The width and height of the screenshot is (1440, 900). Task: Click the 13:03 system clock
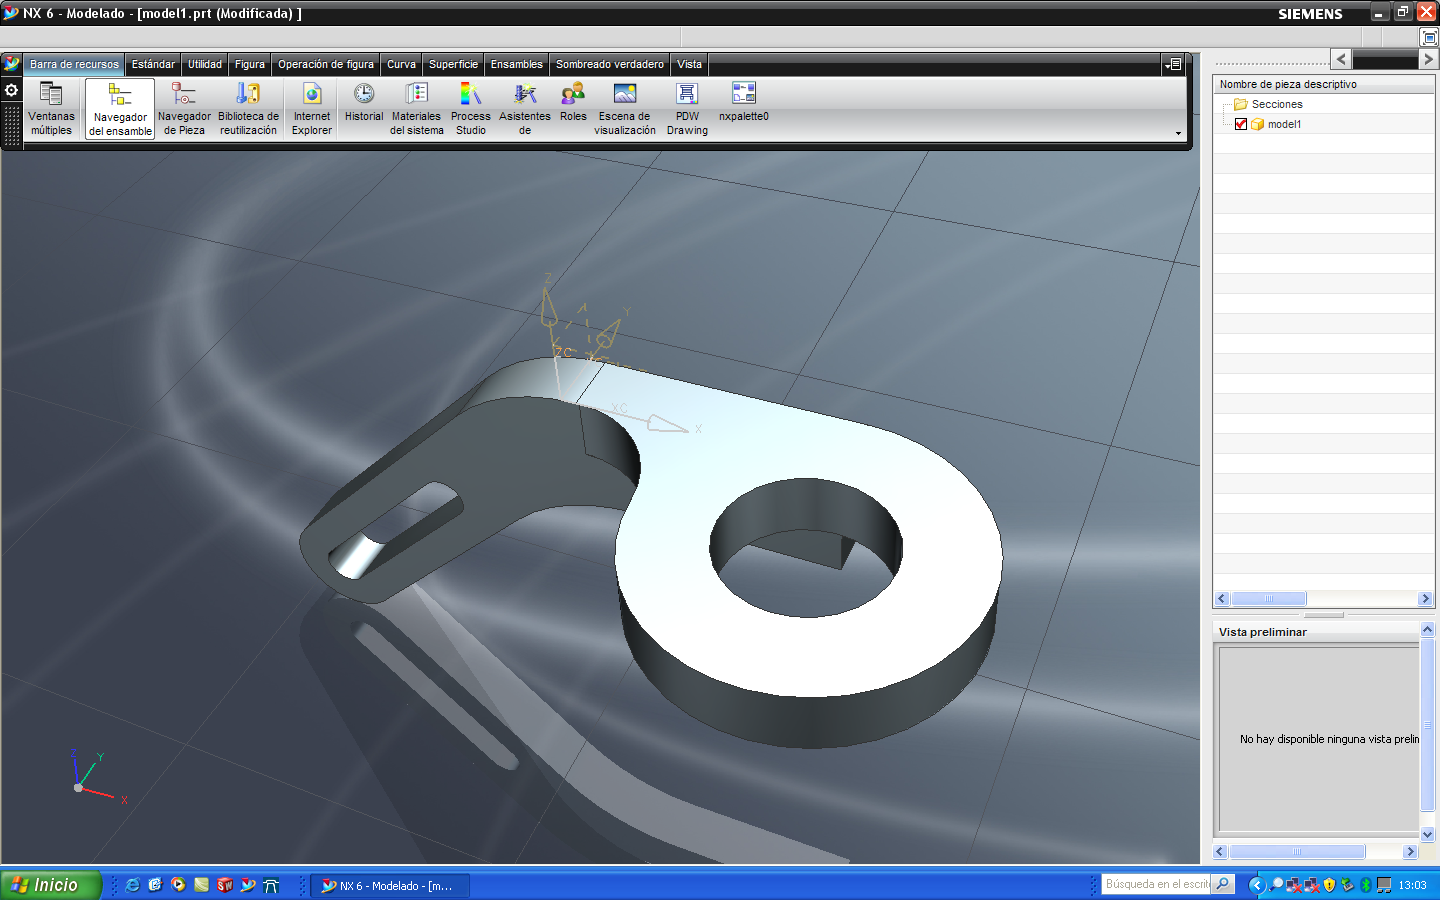(1412, 885)
